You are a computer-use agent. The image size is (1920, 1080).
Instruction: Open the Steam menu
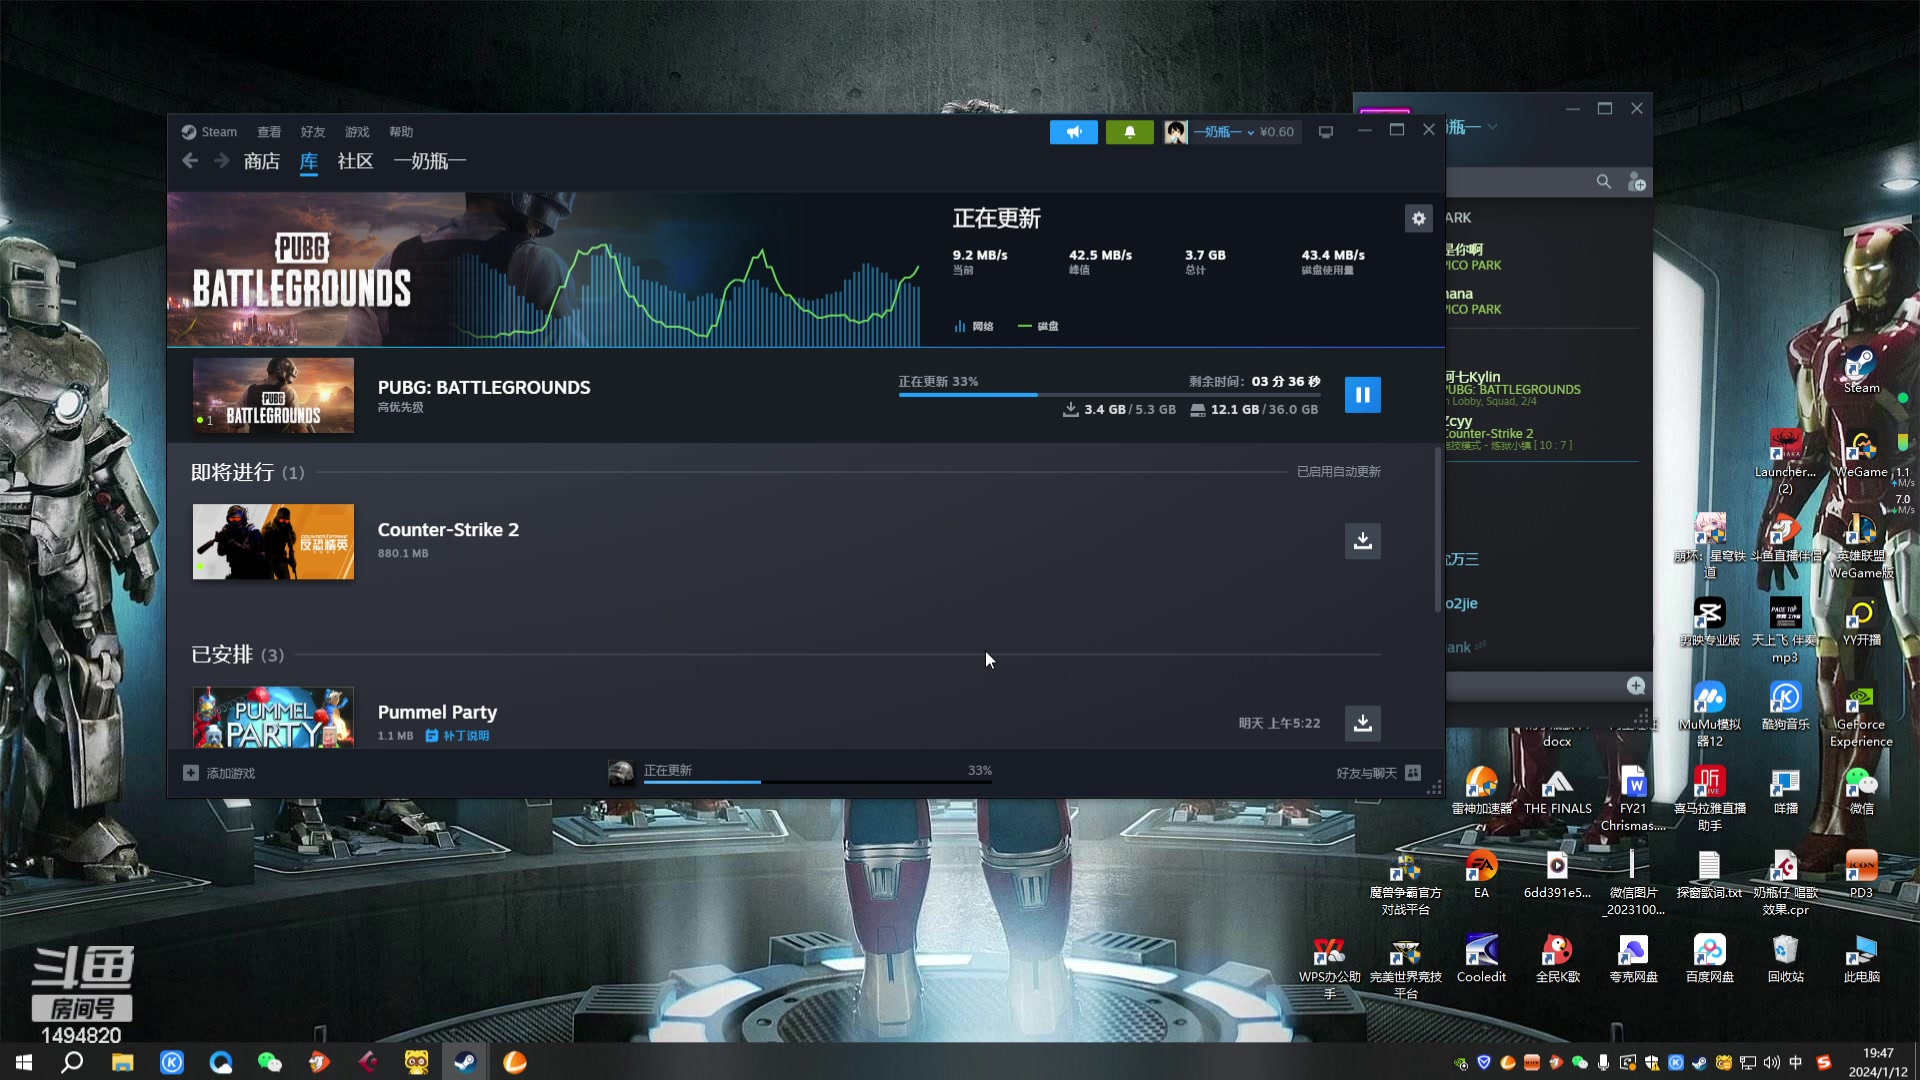209,132
